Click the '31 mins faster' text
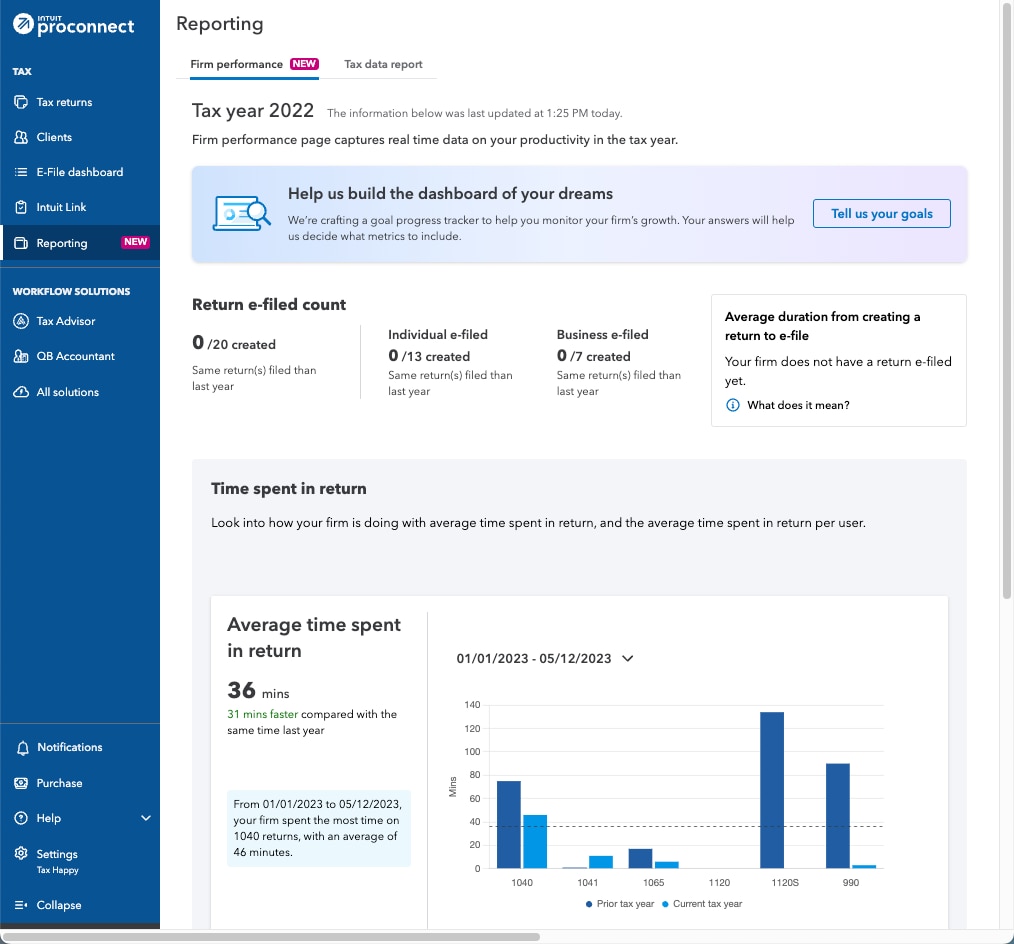This screenshot has height=944, width=1014. [x=262, y=714]
